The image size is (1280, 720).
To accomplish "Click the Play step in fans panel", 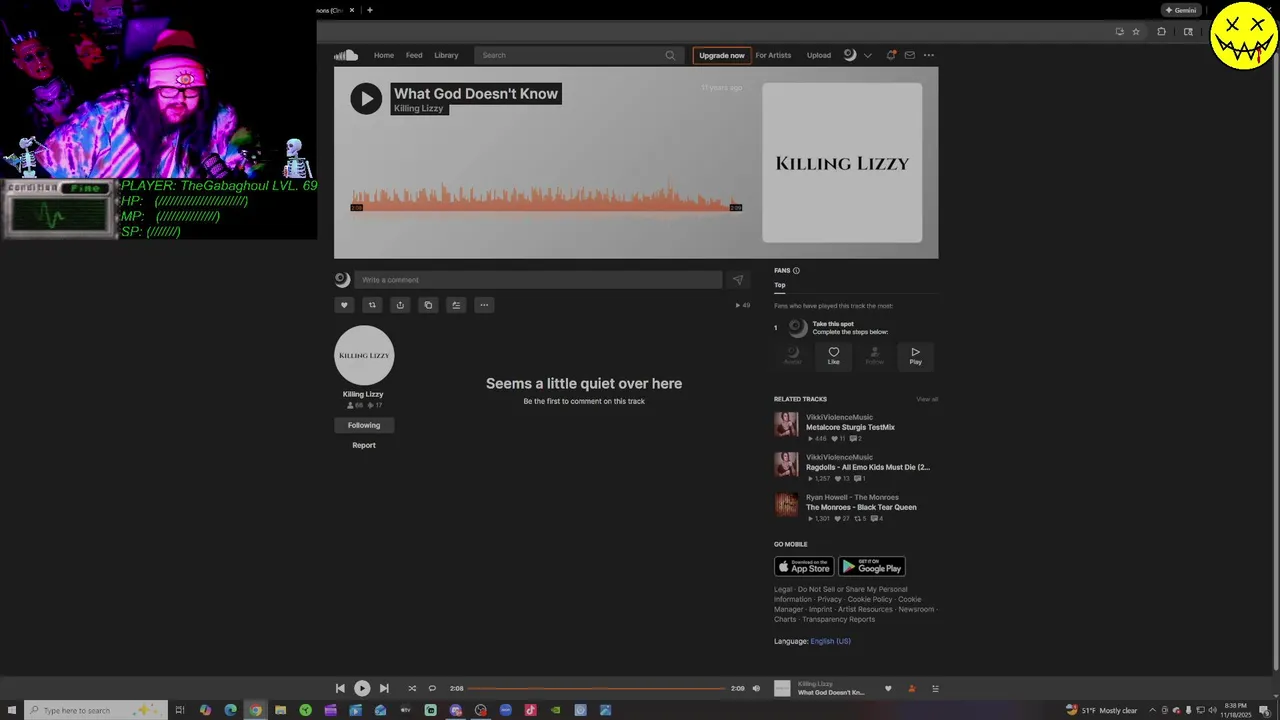I will click(x=915, y=355).
